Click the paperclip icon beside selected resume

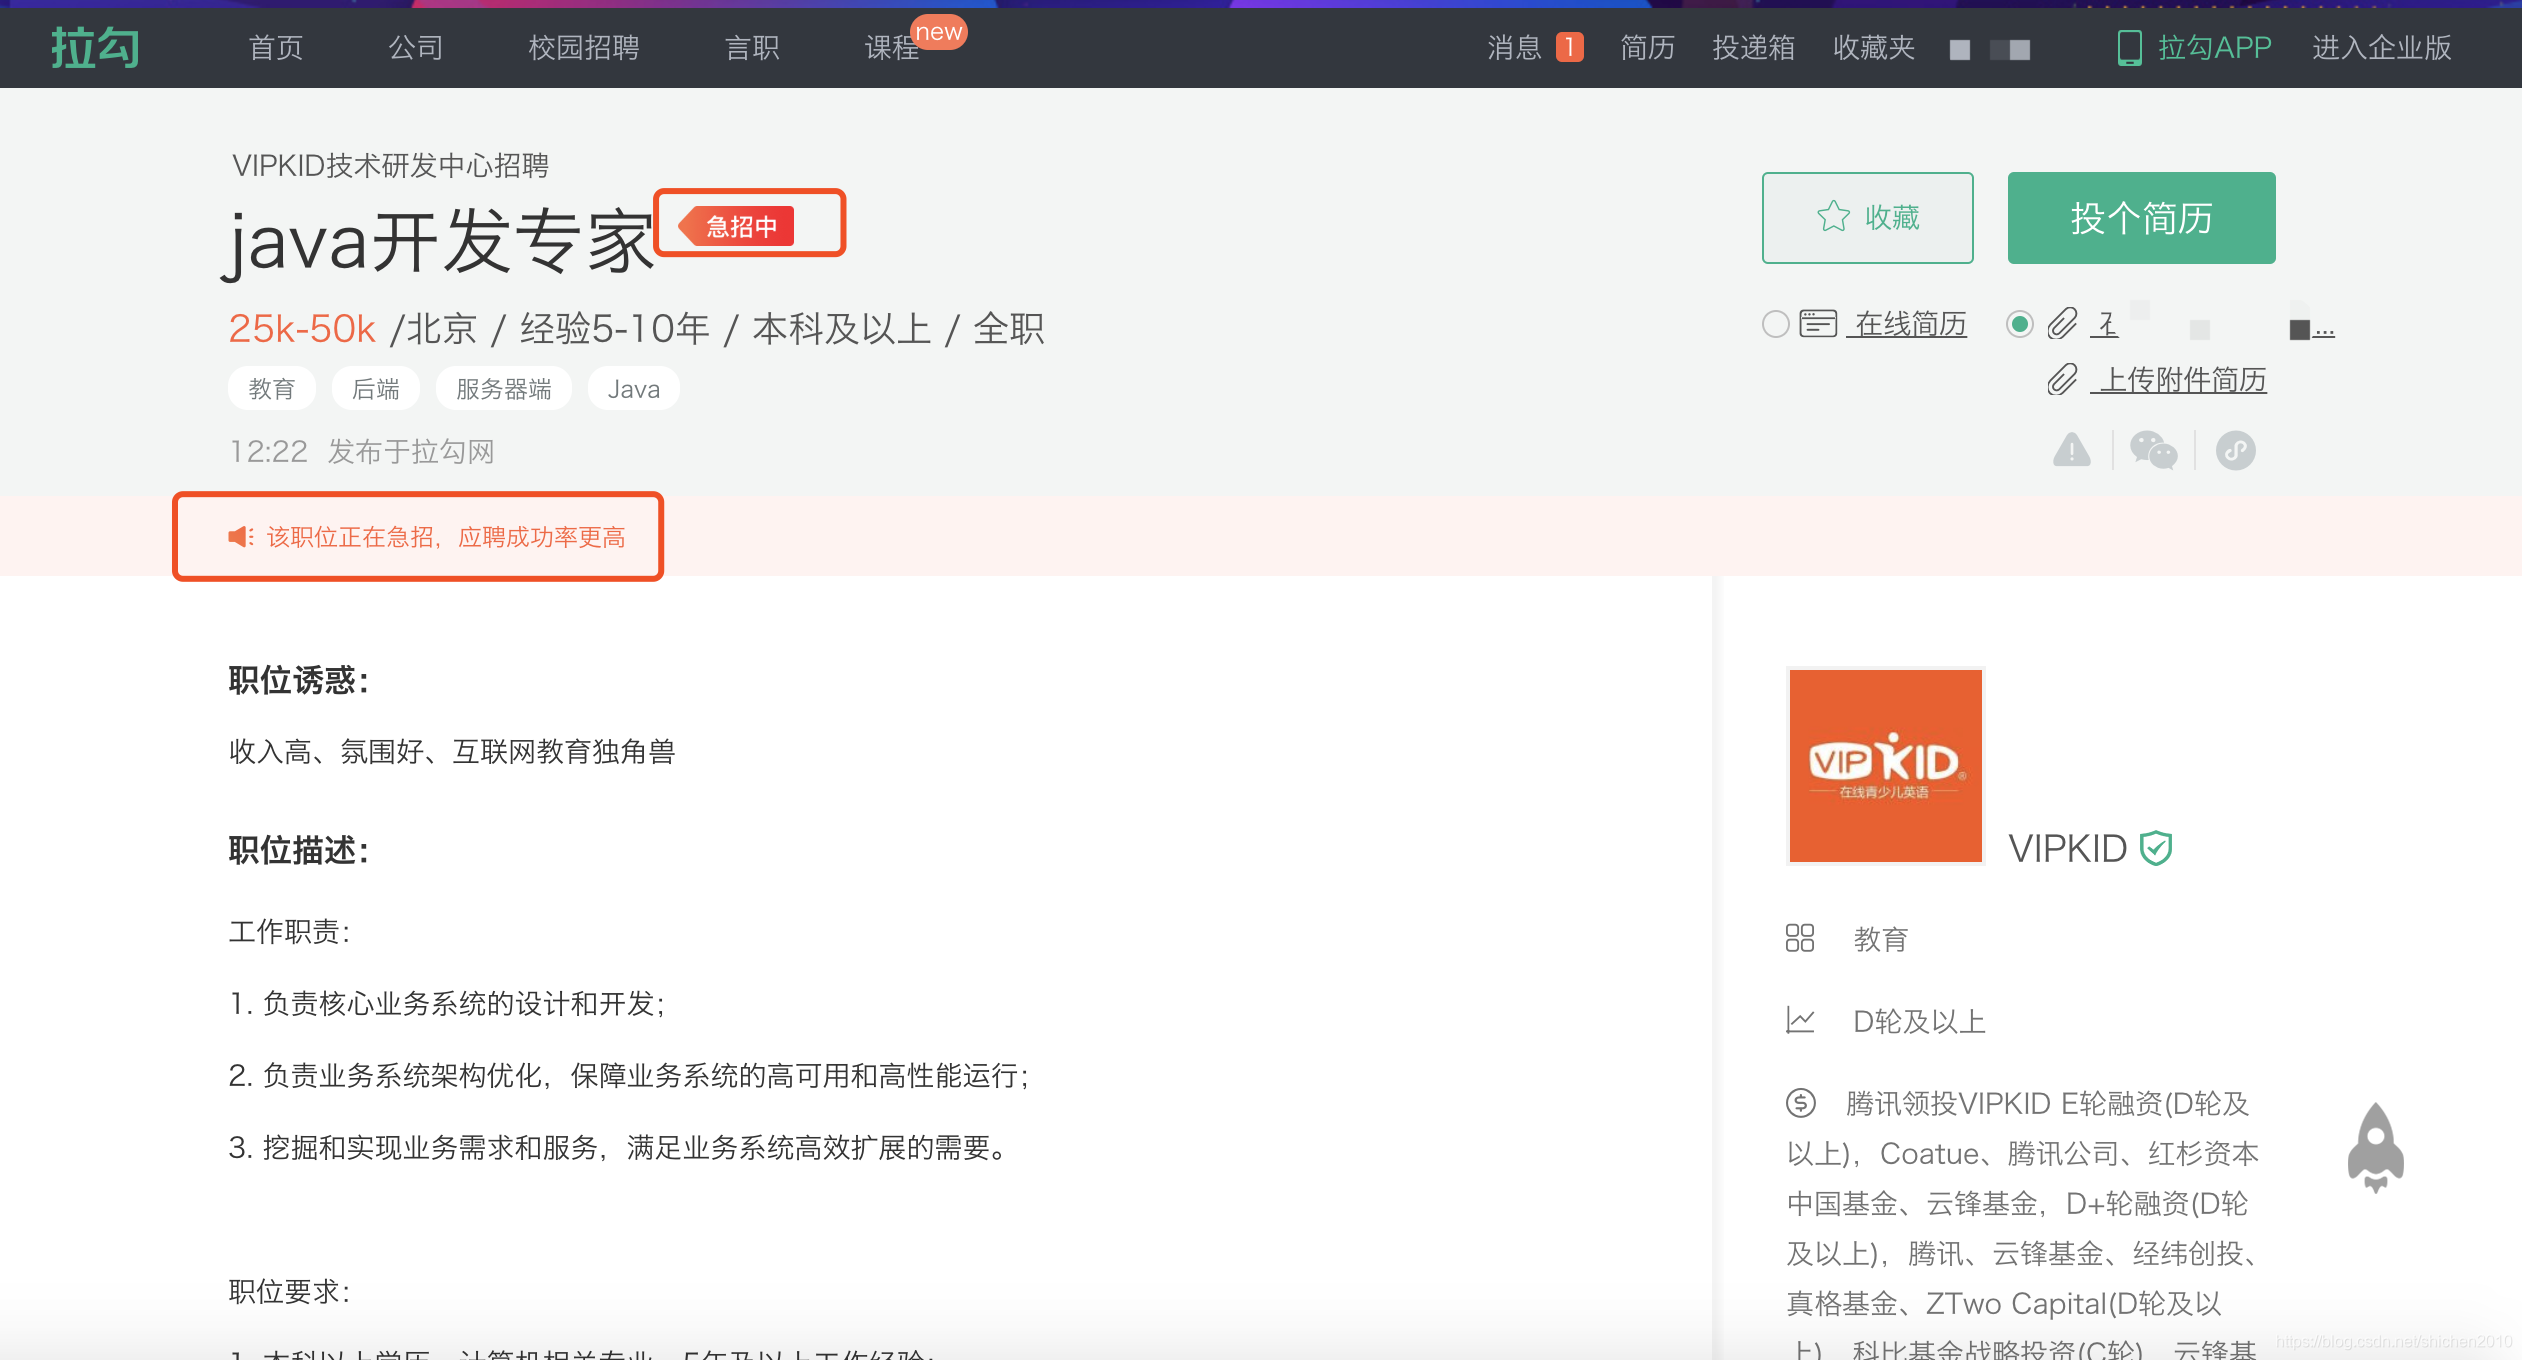[2062, 324]
